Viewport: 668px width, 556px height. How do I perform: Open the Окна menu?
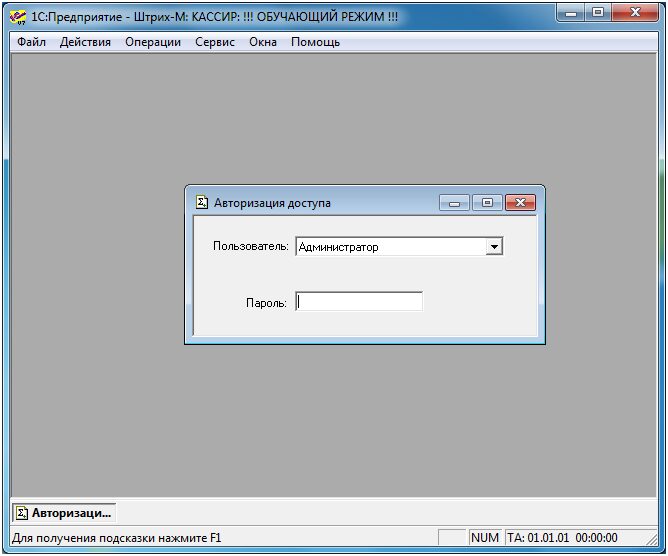(263, 42)
